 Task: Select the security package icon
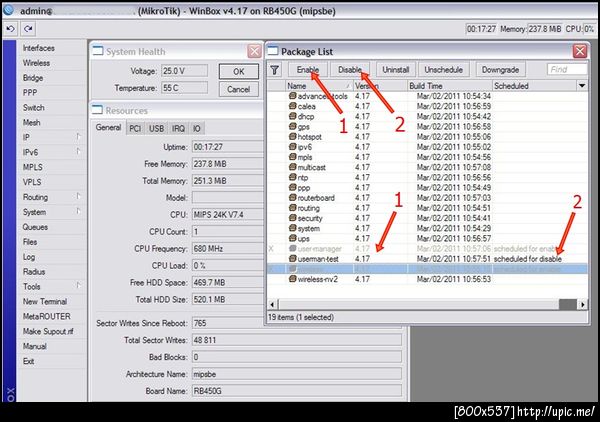(292, 218)
